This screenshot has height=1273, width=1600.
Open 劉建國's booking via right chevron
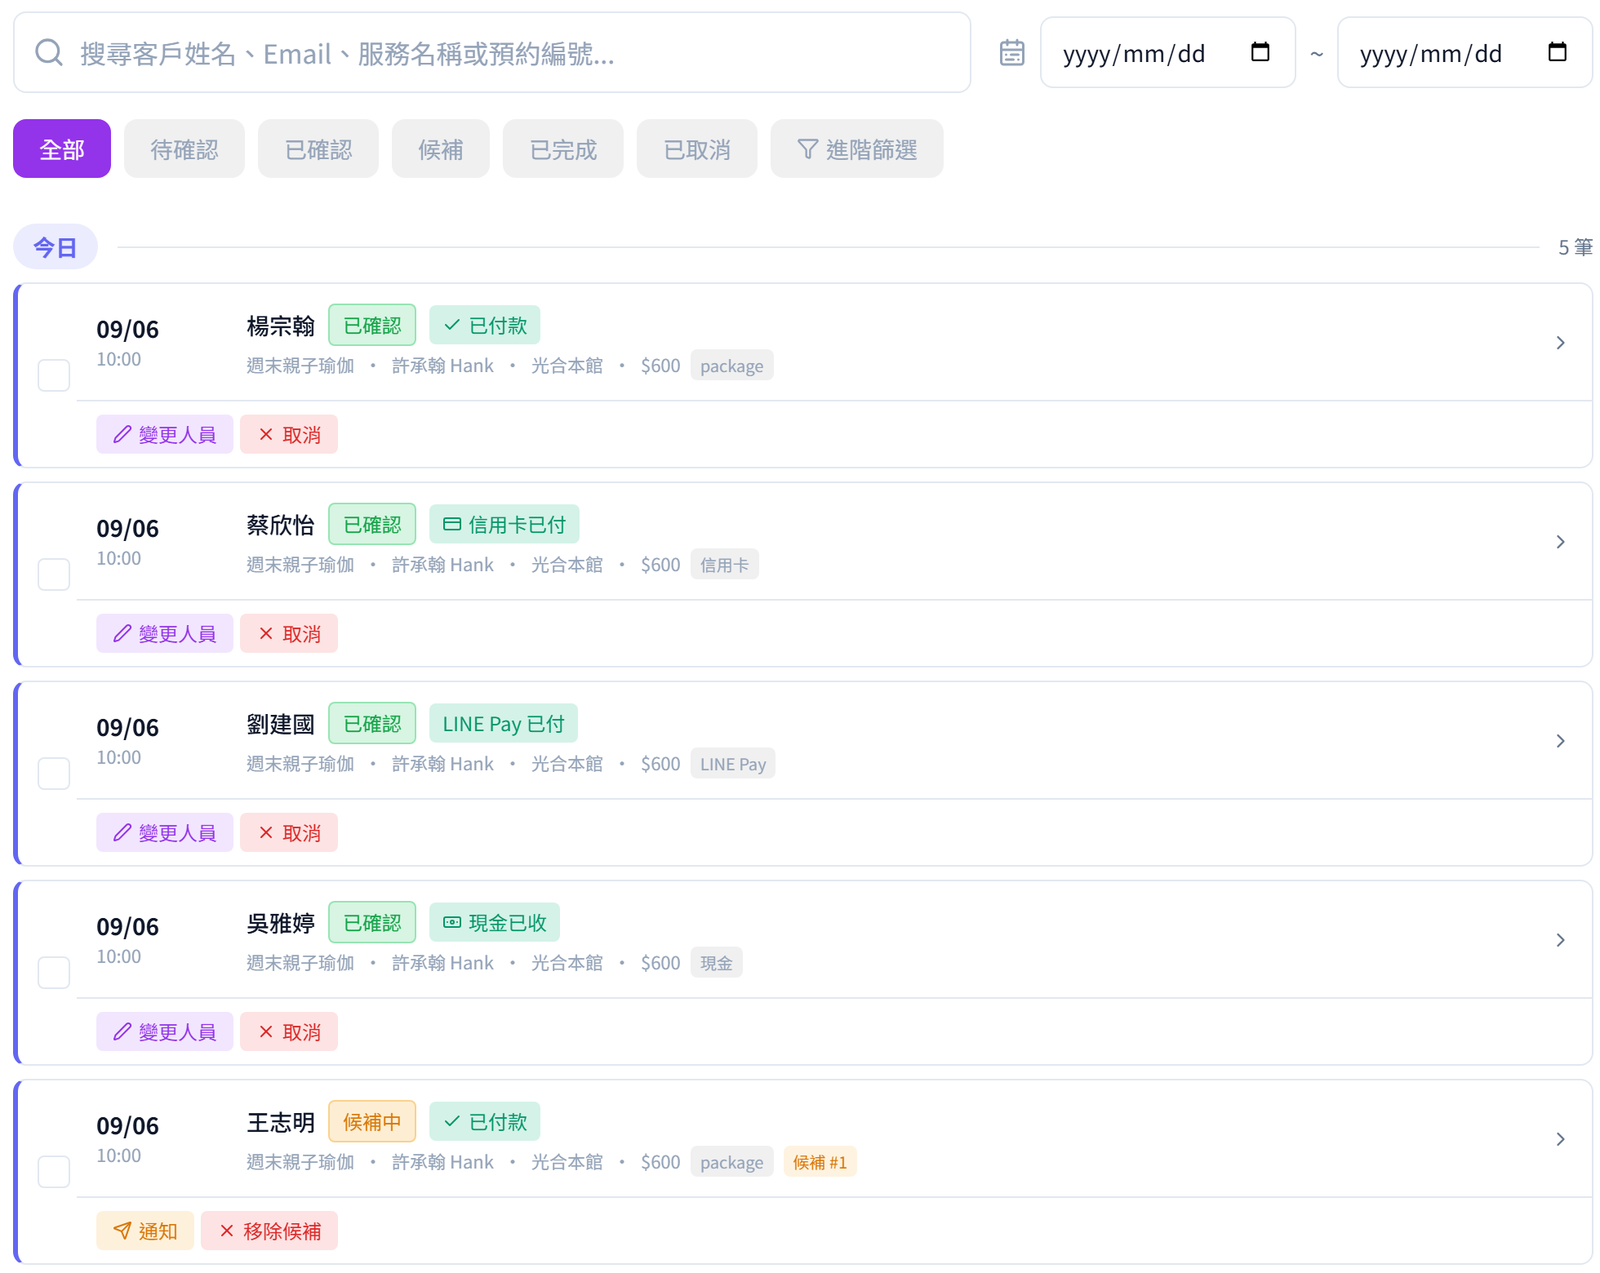1560,741
